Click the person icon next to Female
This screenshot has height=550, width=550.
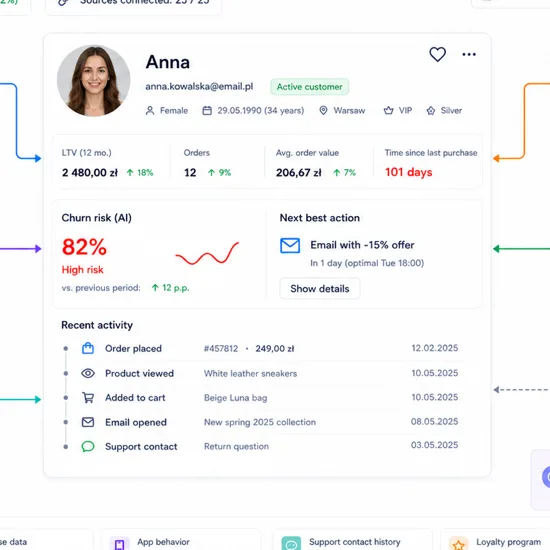pos(150,110)
